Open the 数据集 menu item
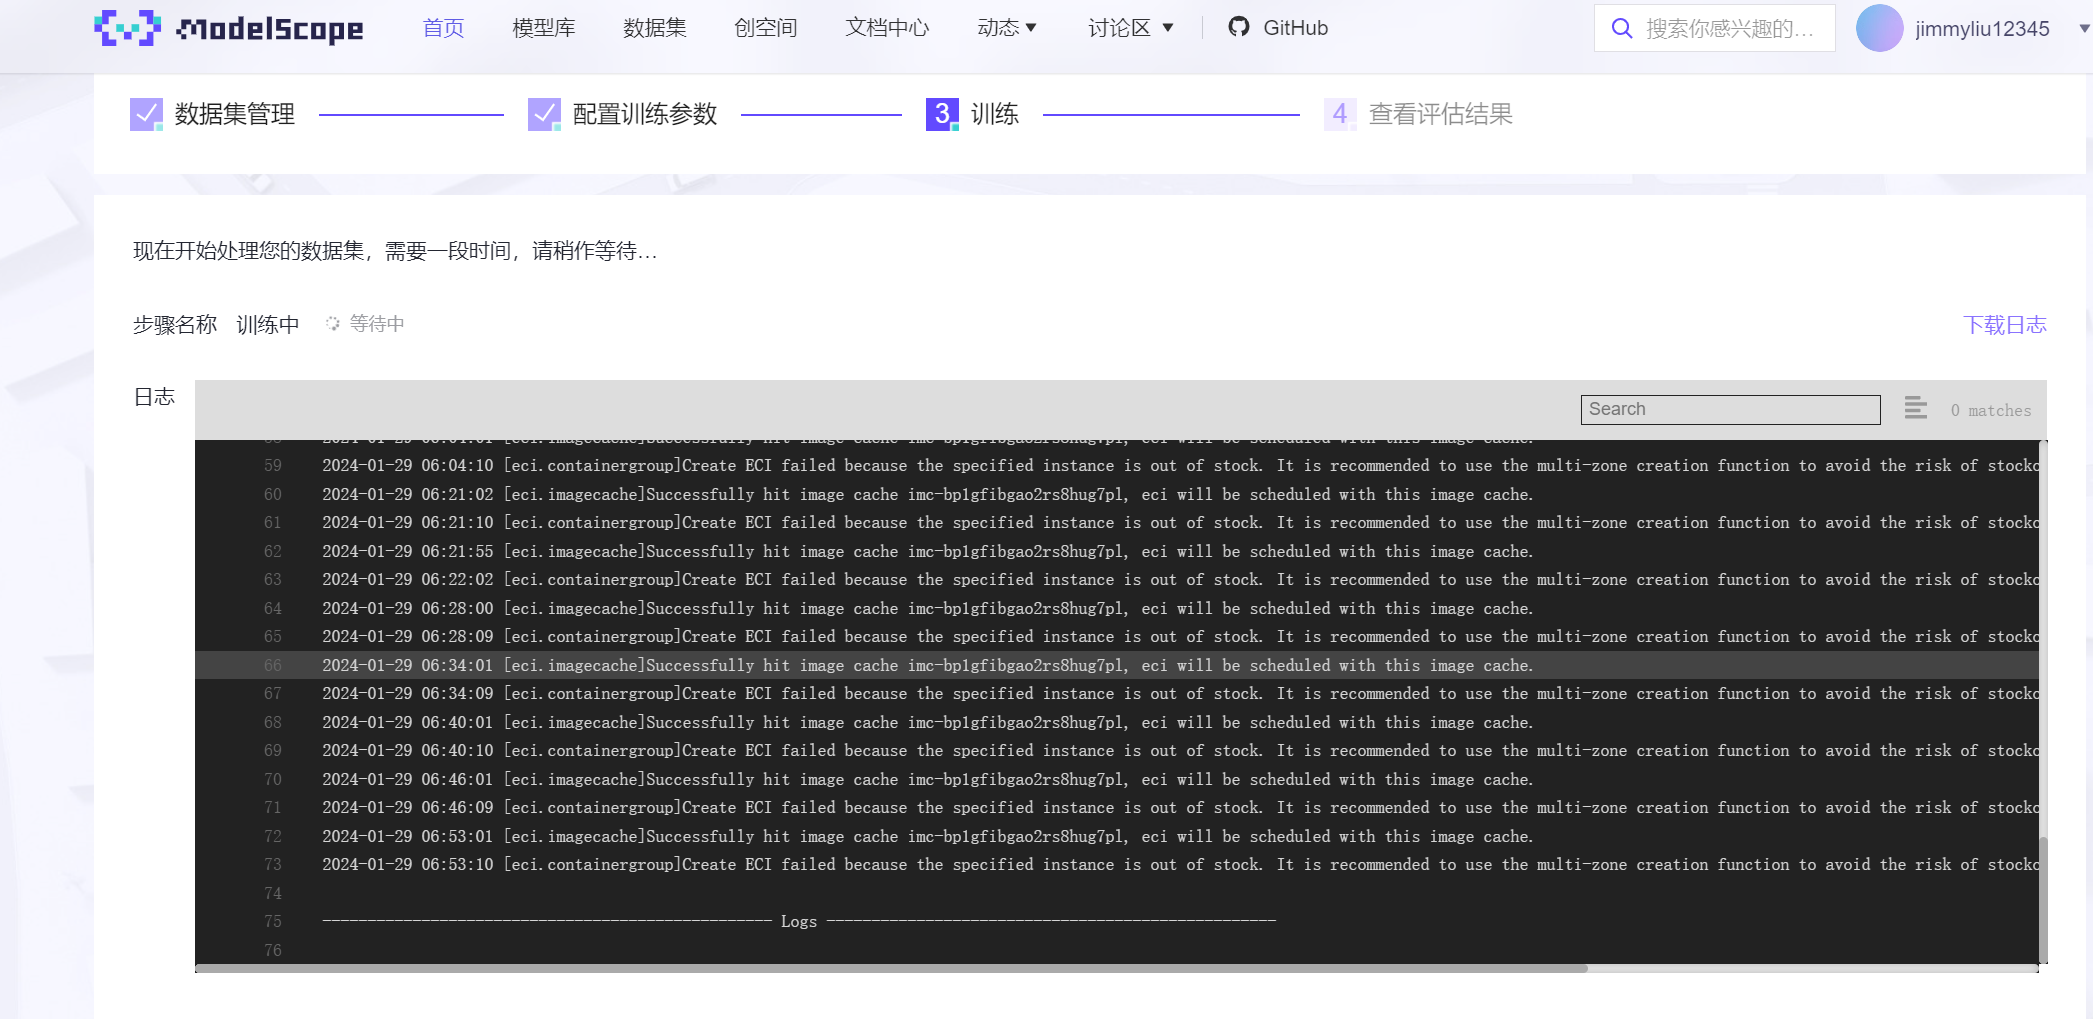This screenshot has width=2093, height=1019. 654,28
